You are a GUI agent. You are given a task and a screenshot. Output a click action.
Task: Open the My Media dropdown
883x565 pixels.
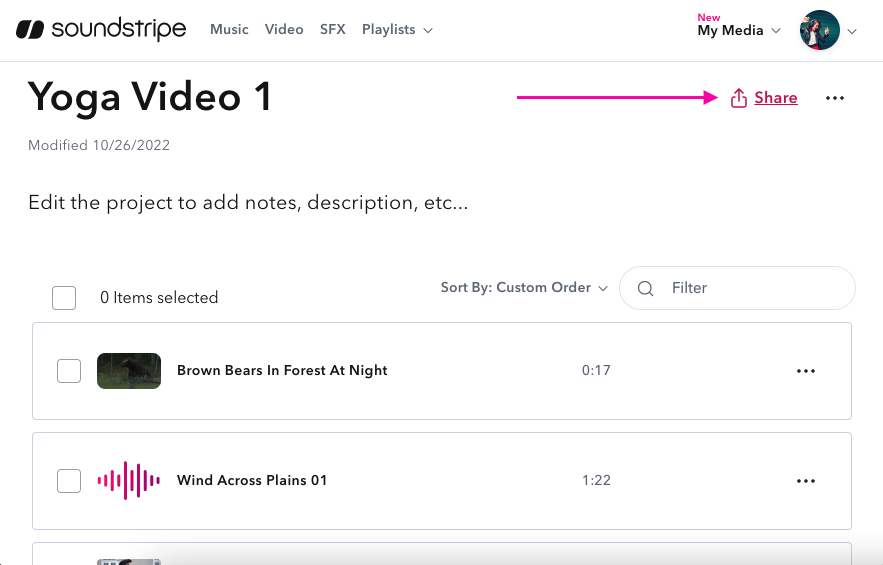coord(738,31)
